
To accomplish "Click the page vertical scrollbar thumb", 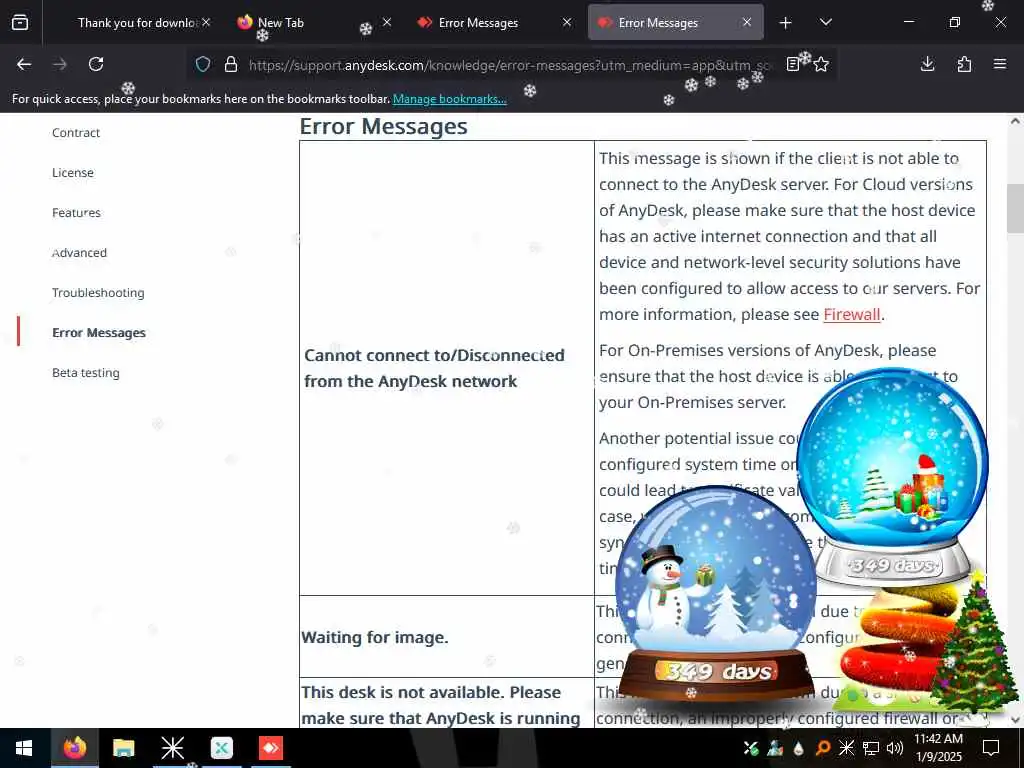I will click(x=1015, y=208).
